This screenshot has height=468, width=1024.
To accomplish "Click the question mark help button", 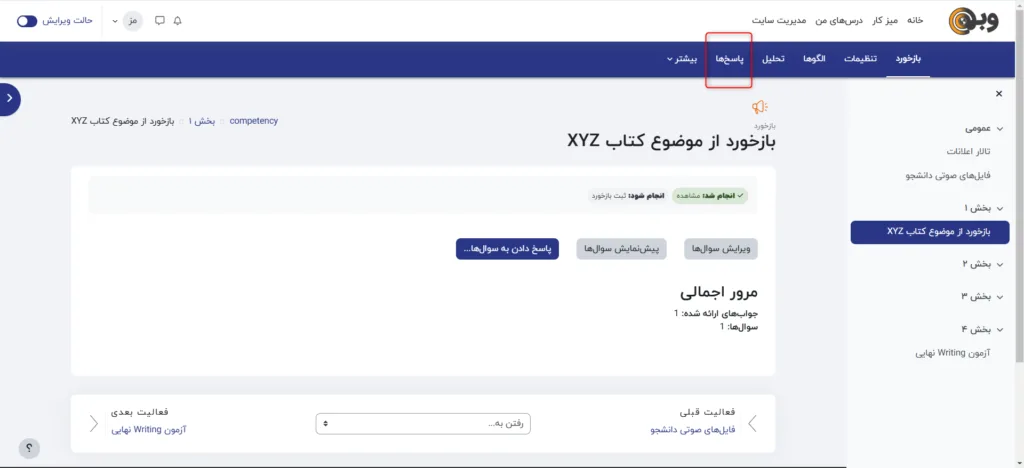I will click(x=29, y=449).
